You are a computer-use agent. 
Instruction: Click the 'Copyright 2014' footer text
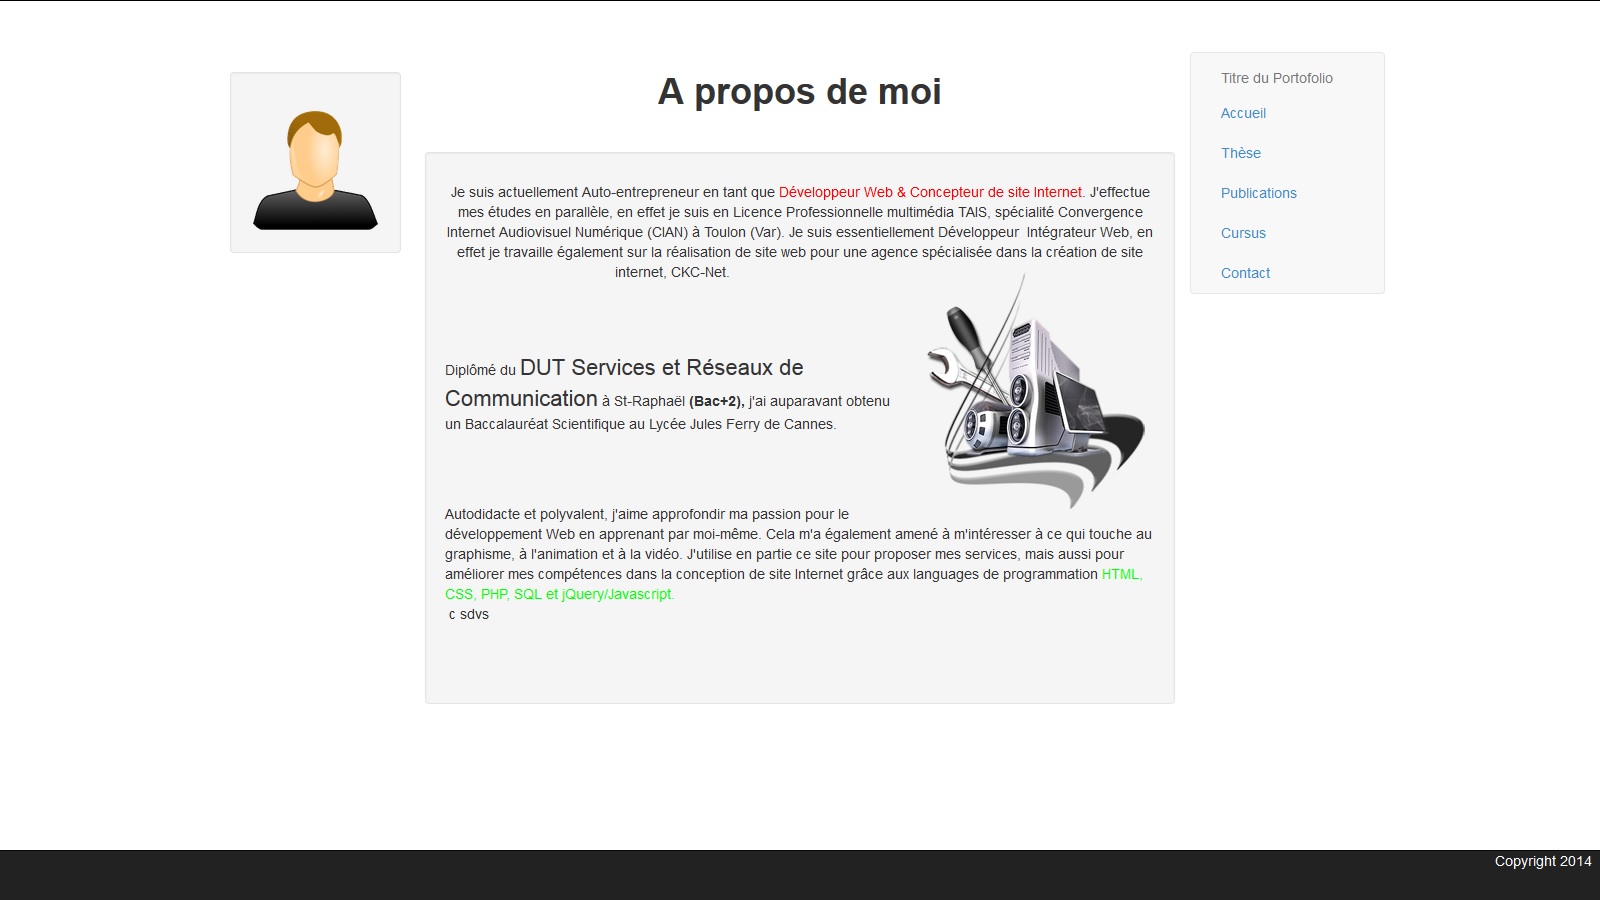pyautogui.click(x=1542, y=861)
